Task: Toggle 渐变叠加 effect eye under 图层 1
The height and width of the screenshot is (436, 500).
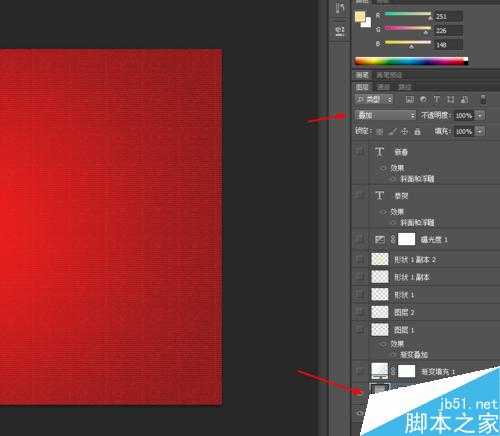Action: (393, 355)
